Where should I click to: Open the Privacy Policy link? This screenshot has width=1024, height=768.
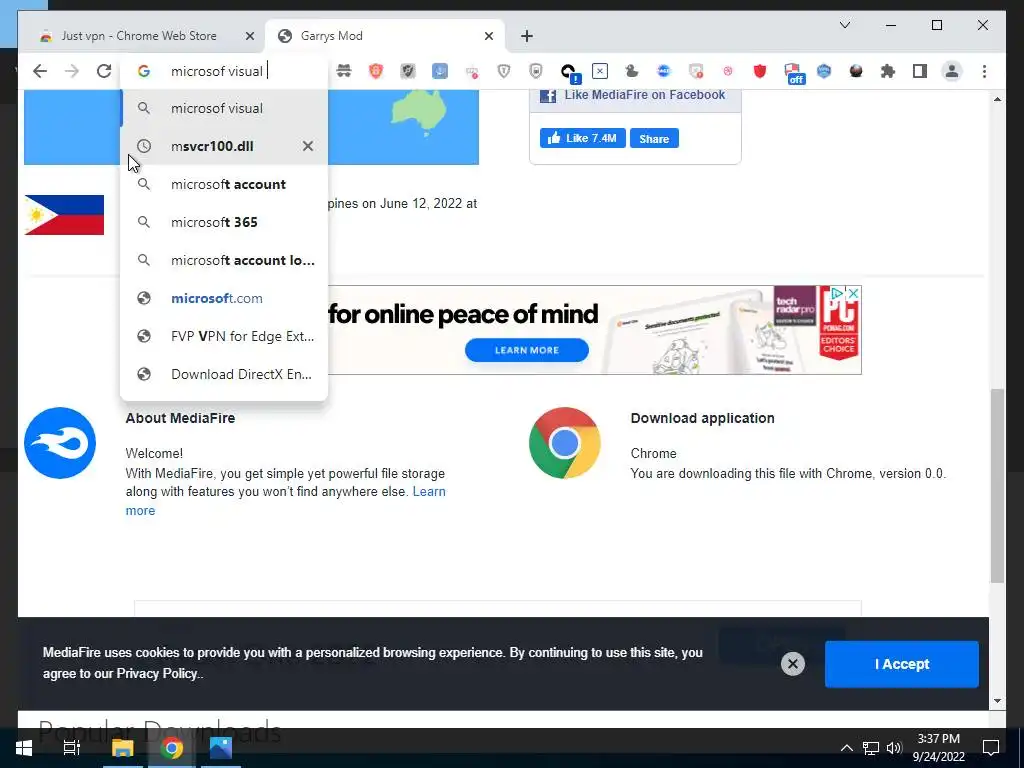coord(157,674)
